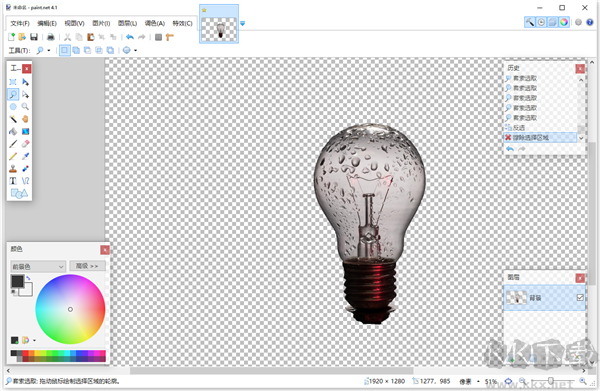Viewport: 600px width, 391px height.
Task: Select the Pan hand tool
Action: pos(25,119)
